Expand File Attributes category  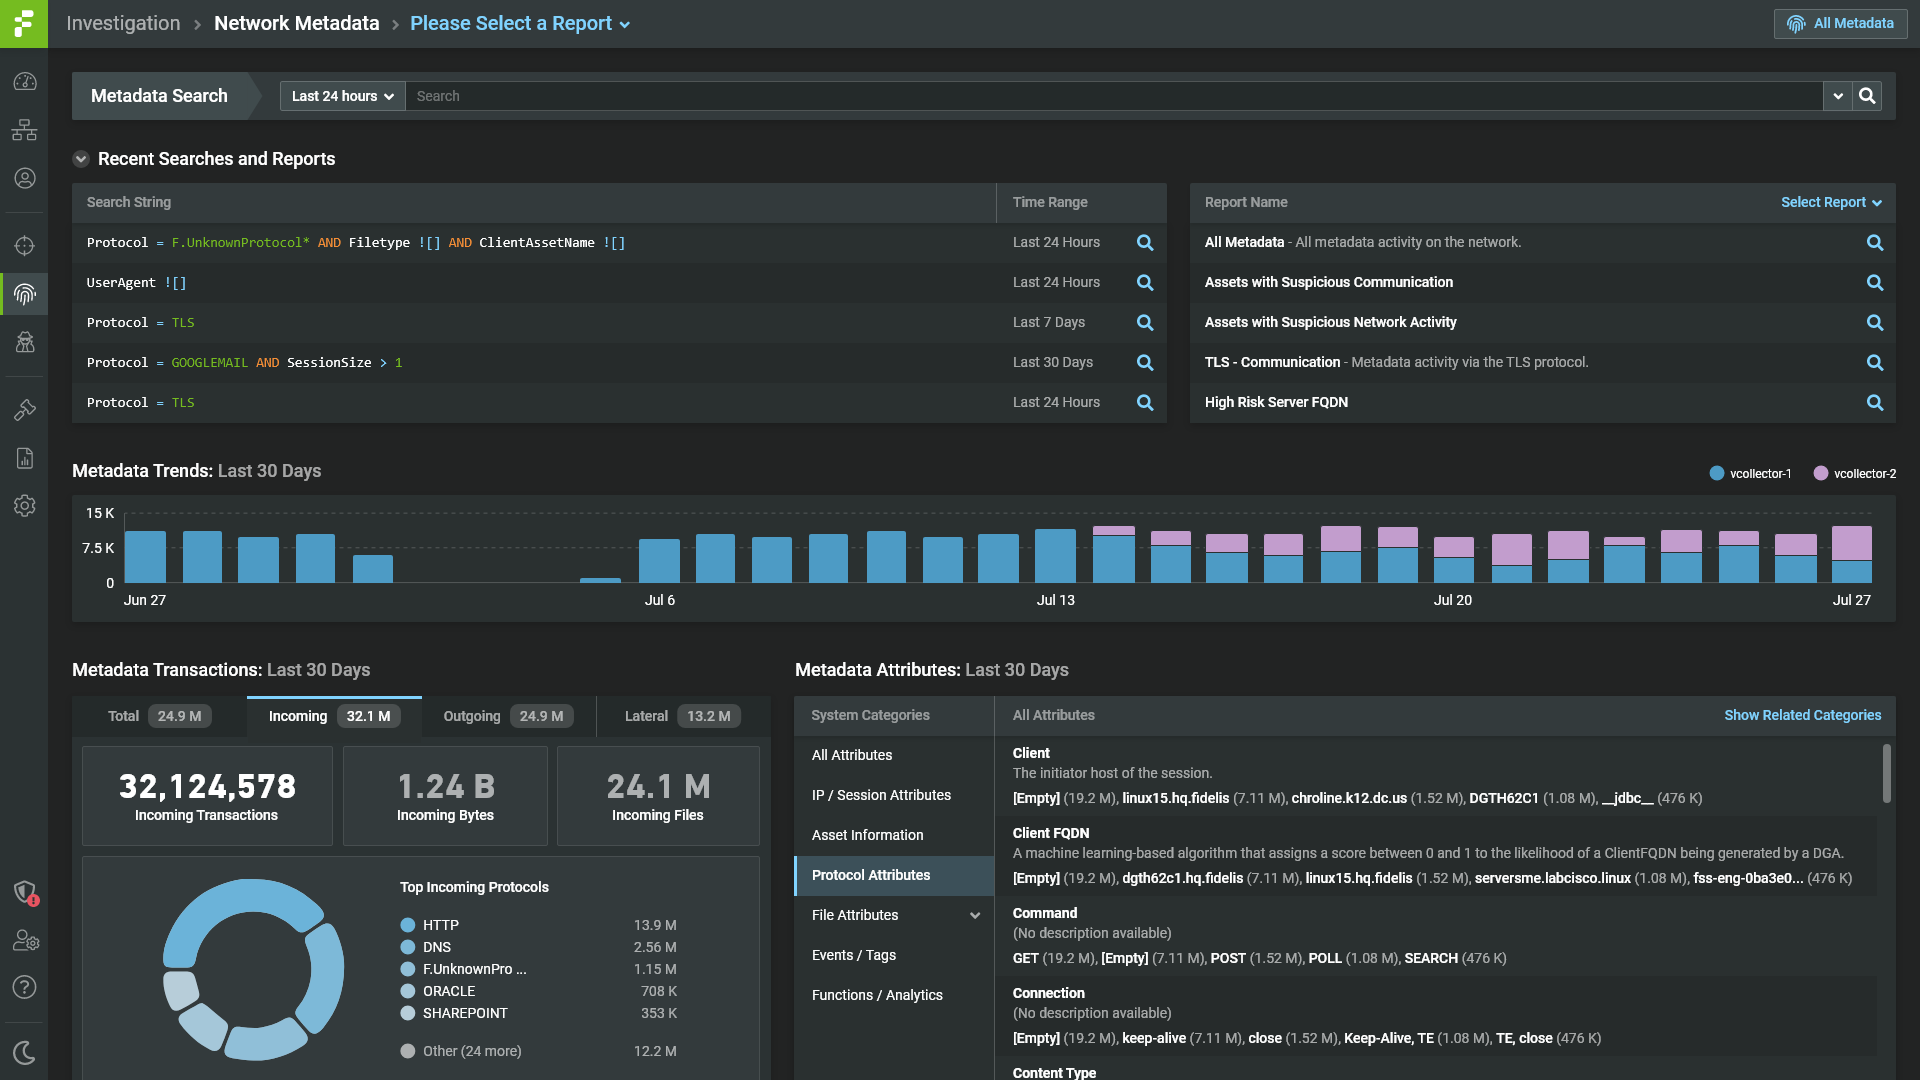975,915
